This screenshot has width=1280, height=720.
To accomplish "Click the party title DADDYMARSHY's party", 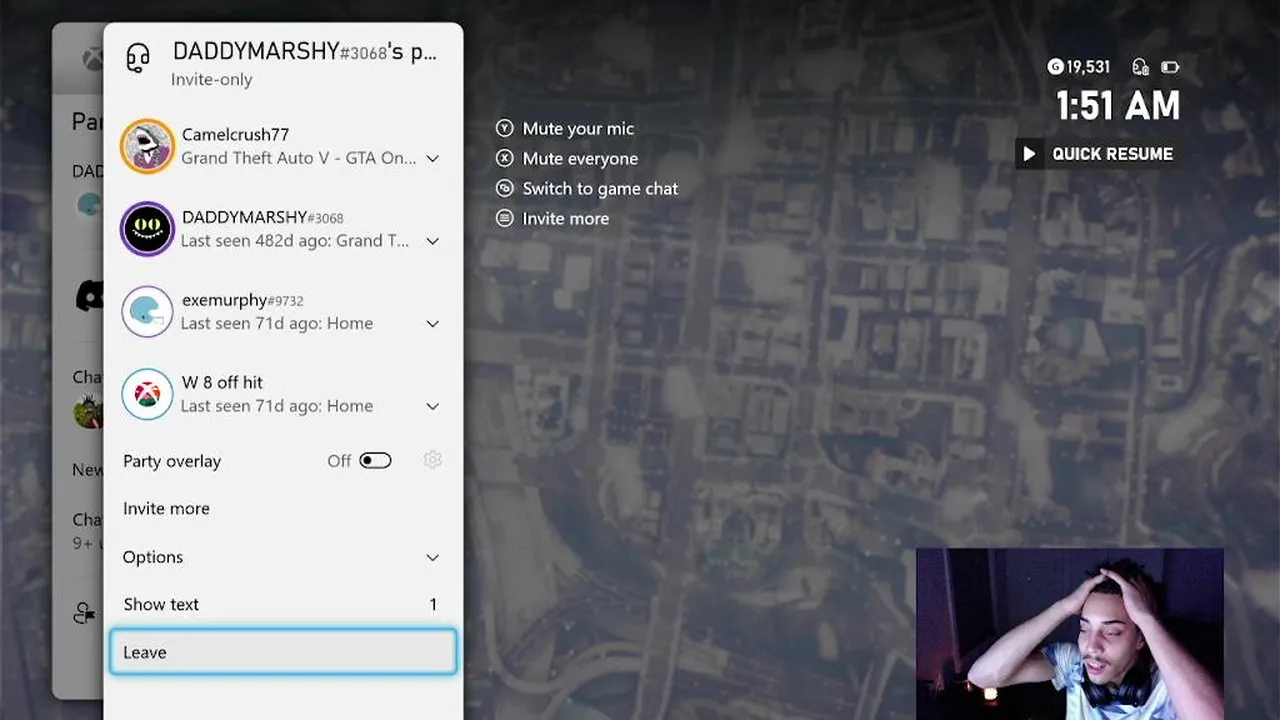I will pyautogui.click(x=305, y=52).
